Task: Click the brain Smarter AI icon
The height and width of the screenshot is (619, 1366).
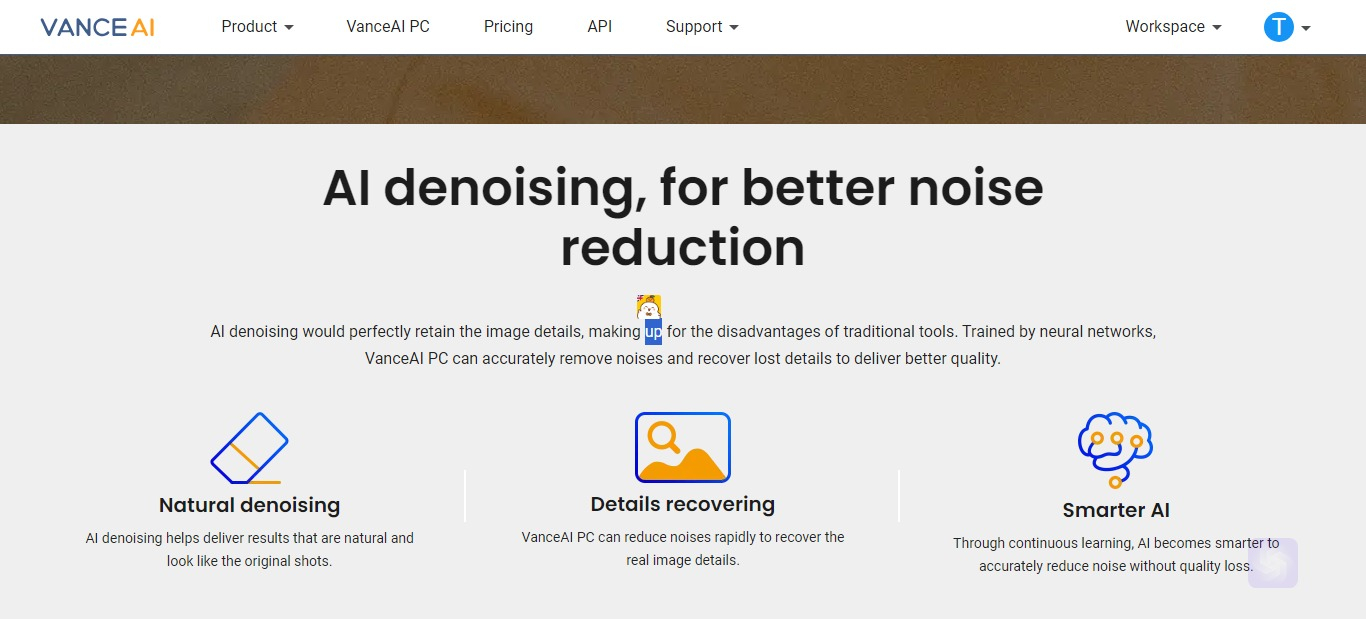Action: click(x=1115, y=450)
